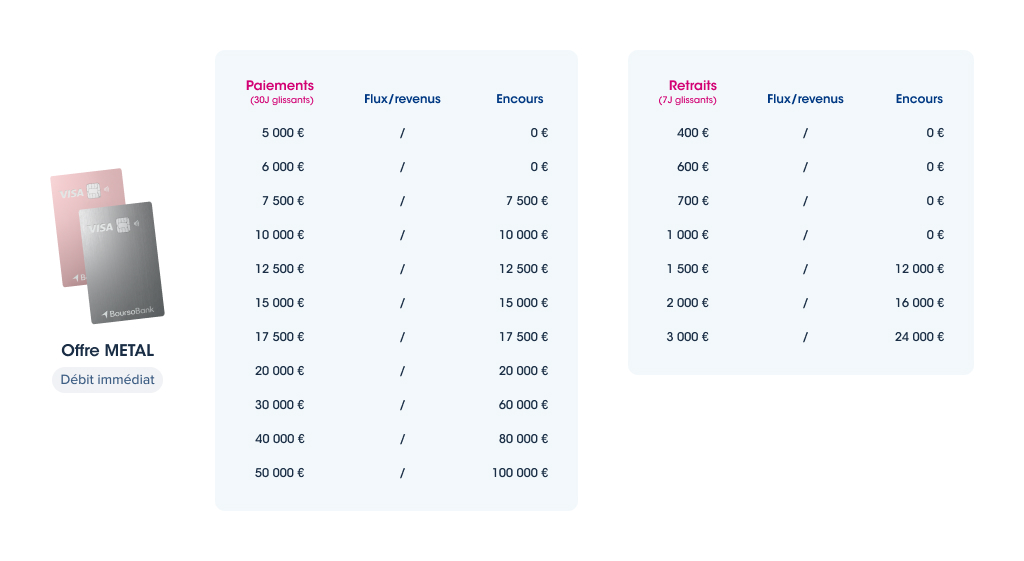Click the Paiements column header

pyautogui.click(x=280, y=86)
